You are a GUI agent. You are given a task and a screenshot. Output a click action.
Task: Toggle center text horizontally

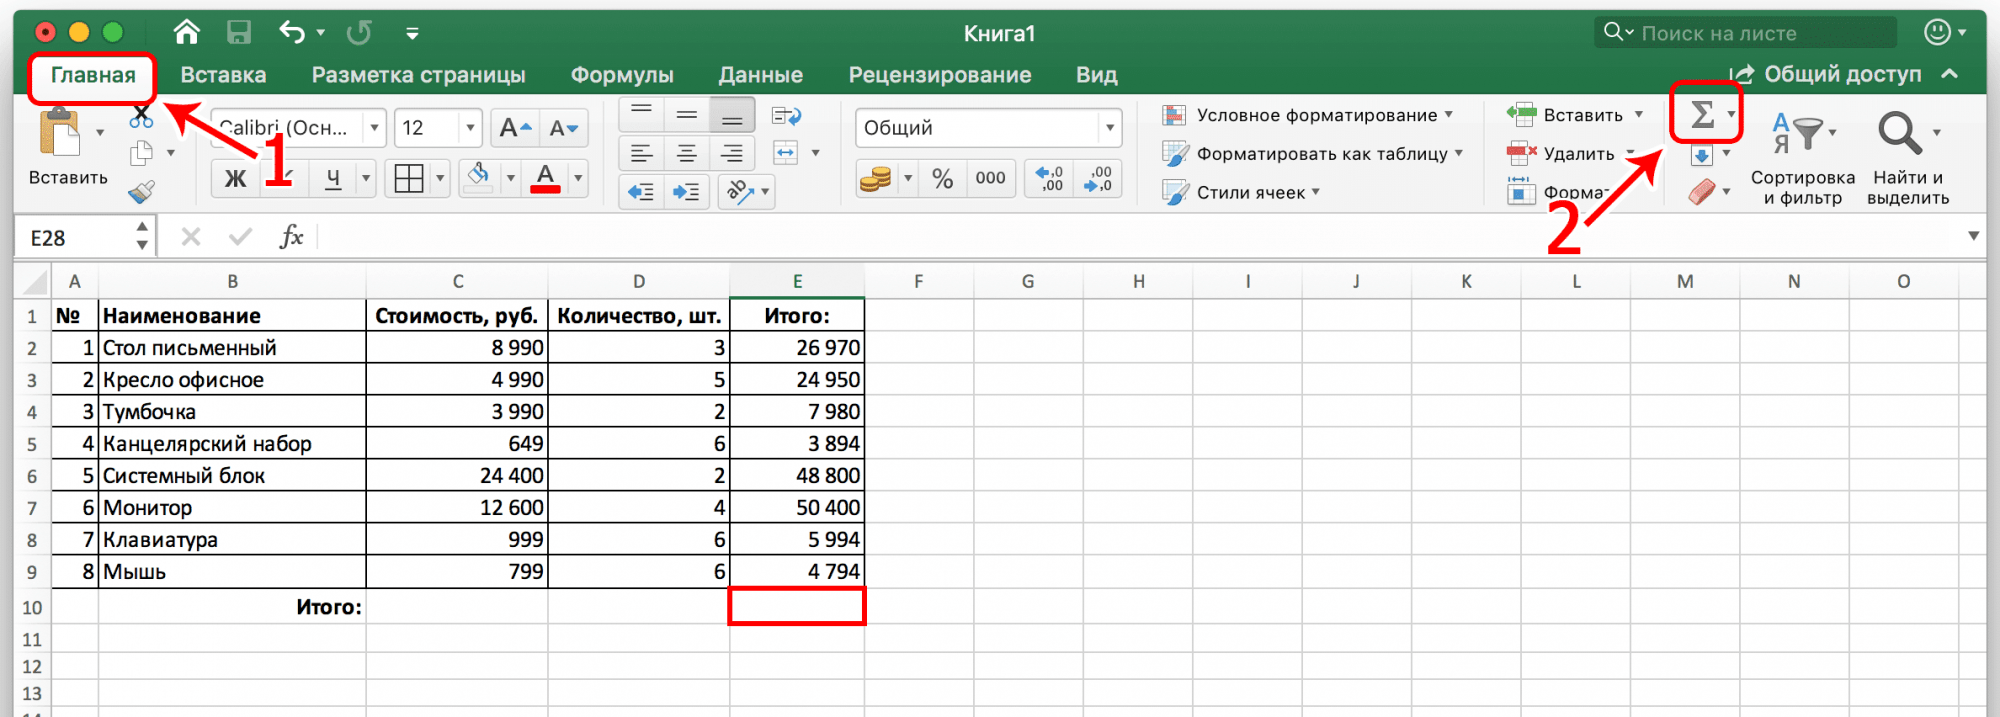pyautogui.click(x=686, y=153)
